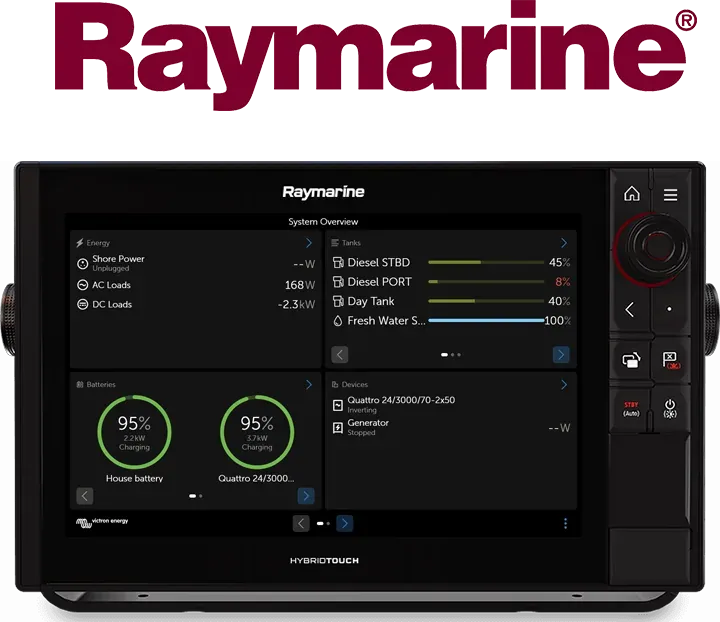
Task: Select the AC Loads 168W value
Action: coord(300,285)
